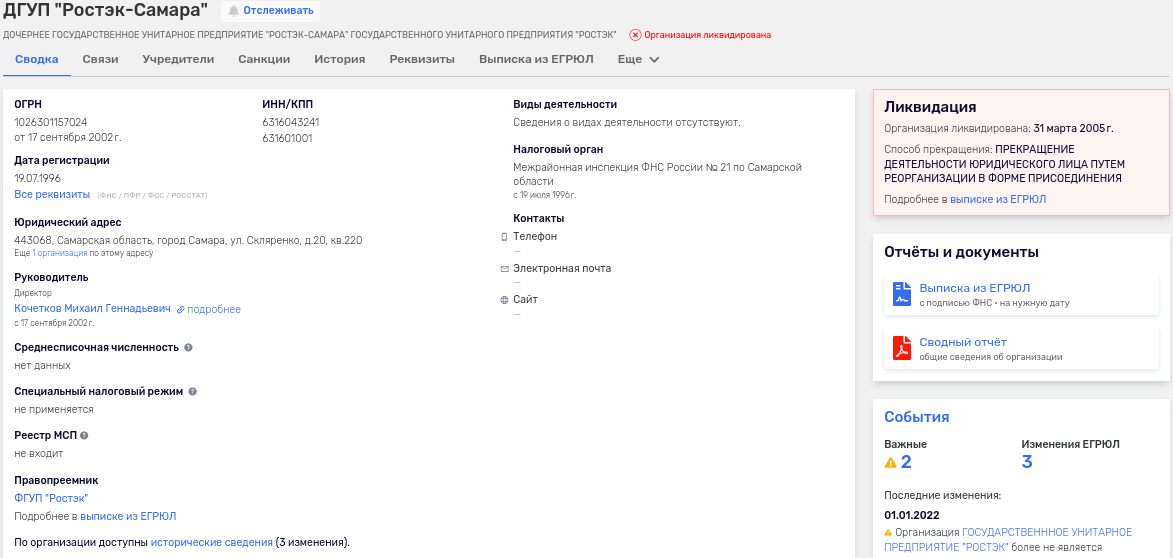1173x558 pixels.
Task: Open director Кочетков Михаил Геннадьевич profile
Action: (92, 309)
